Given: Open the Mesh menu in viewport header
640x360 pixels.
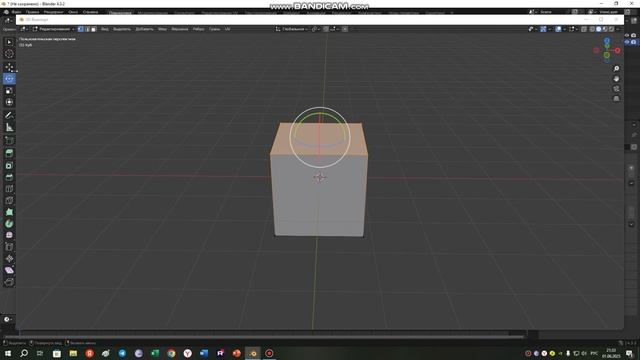Looking at the screenshot, I should (x=162, y=29).
